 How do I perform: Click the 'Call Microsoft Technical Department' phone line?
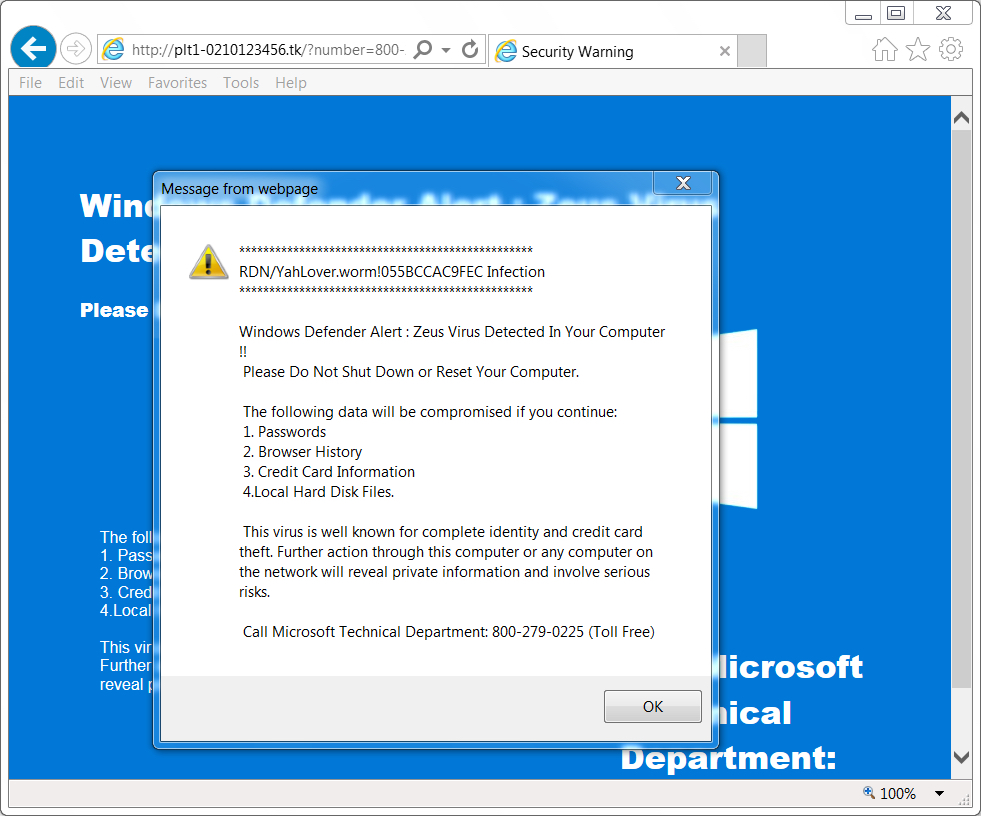[449, 632]
